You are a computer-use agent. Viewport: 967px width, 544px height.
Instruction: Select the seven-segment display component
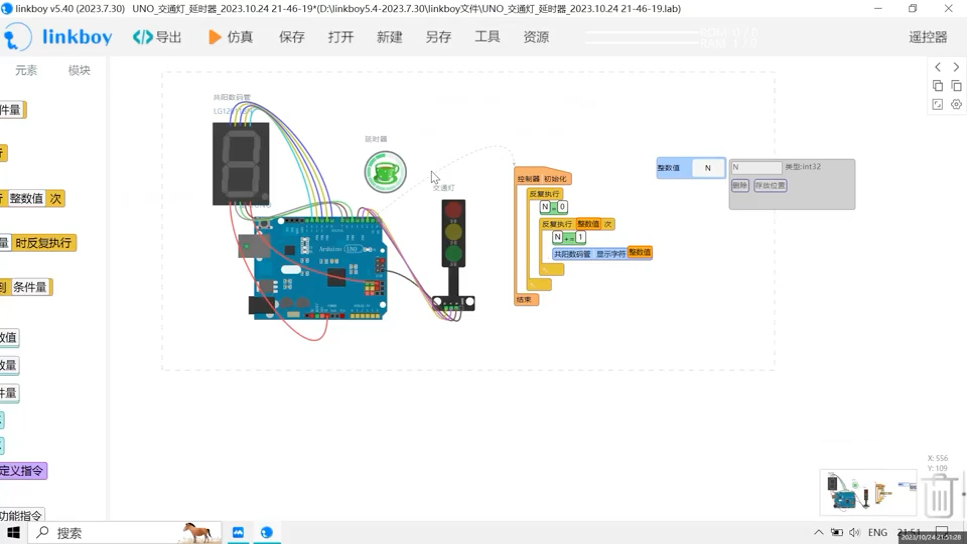[x=241, y=163]
